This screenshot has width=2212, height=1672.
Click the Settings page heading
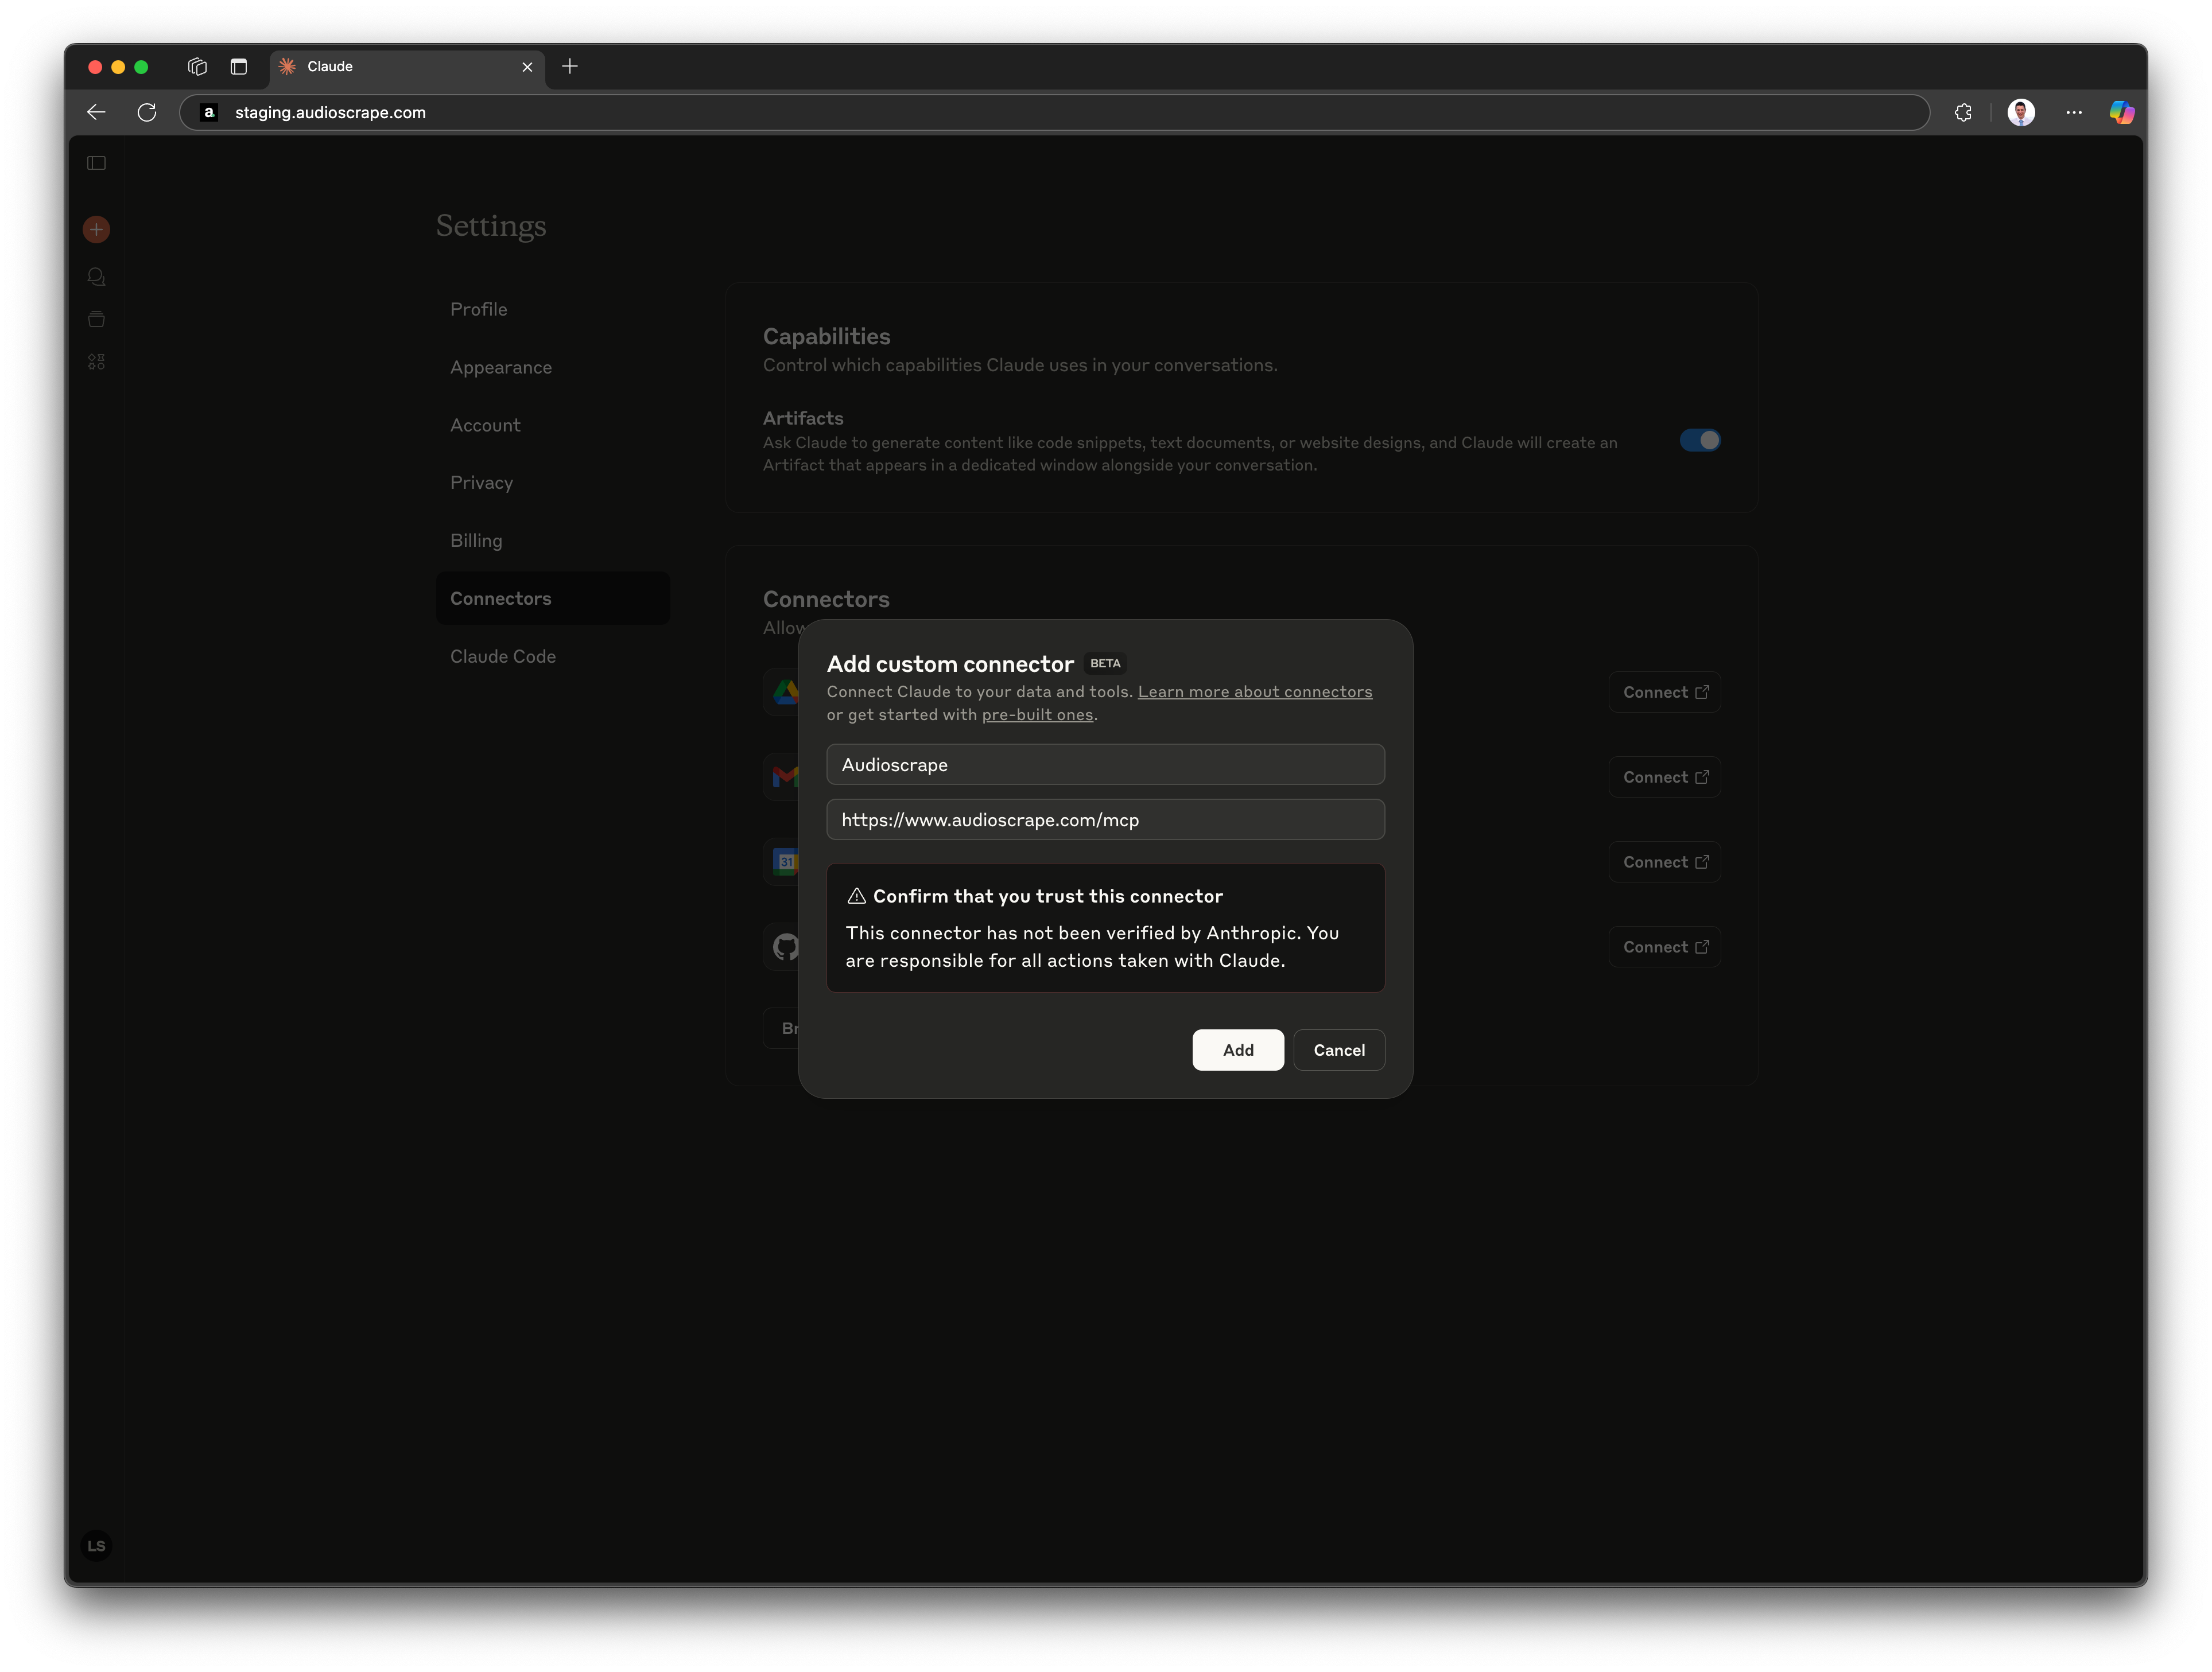point(491,226)
